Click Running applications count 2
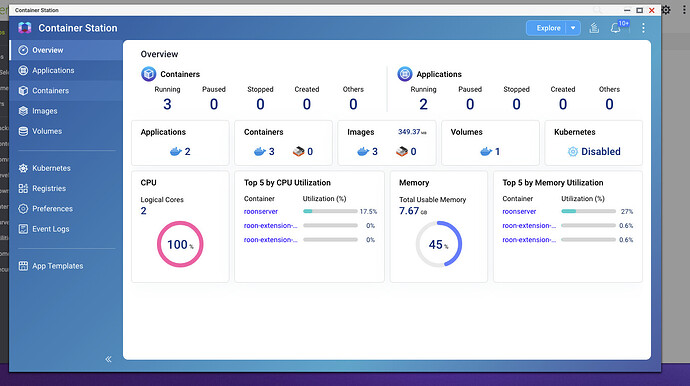This screenshot has height=386, width=690. (x=423, y=104)
